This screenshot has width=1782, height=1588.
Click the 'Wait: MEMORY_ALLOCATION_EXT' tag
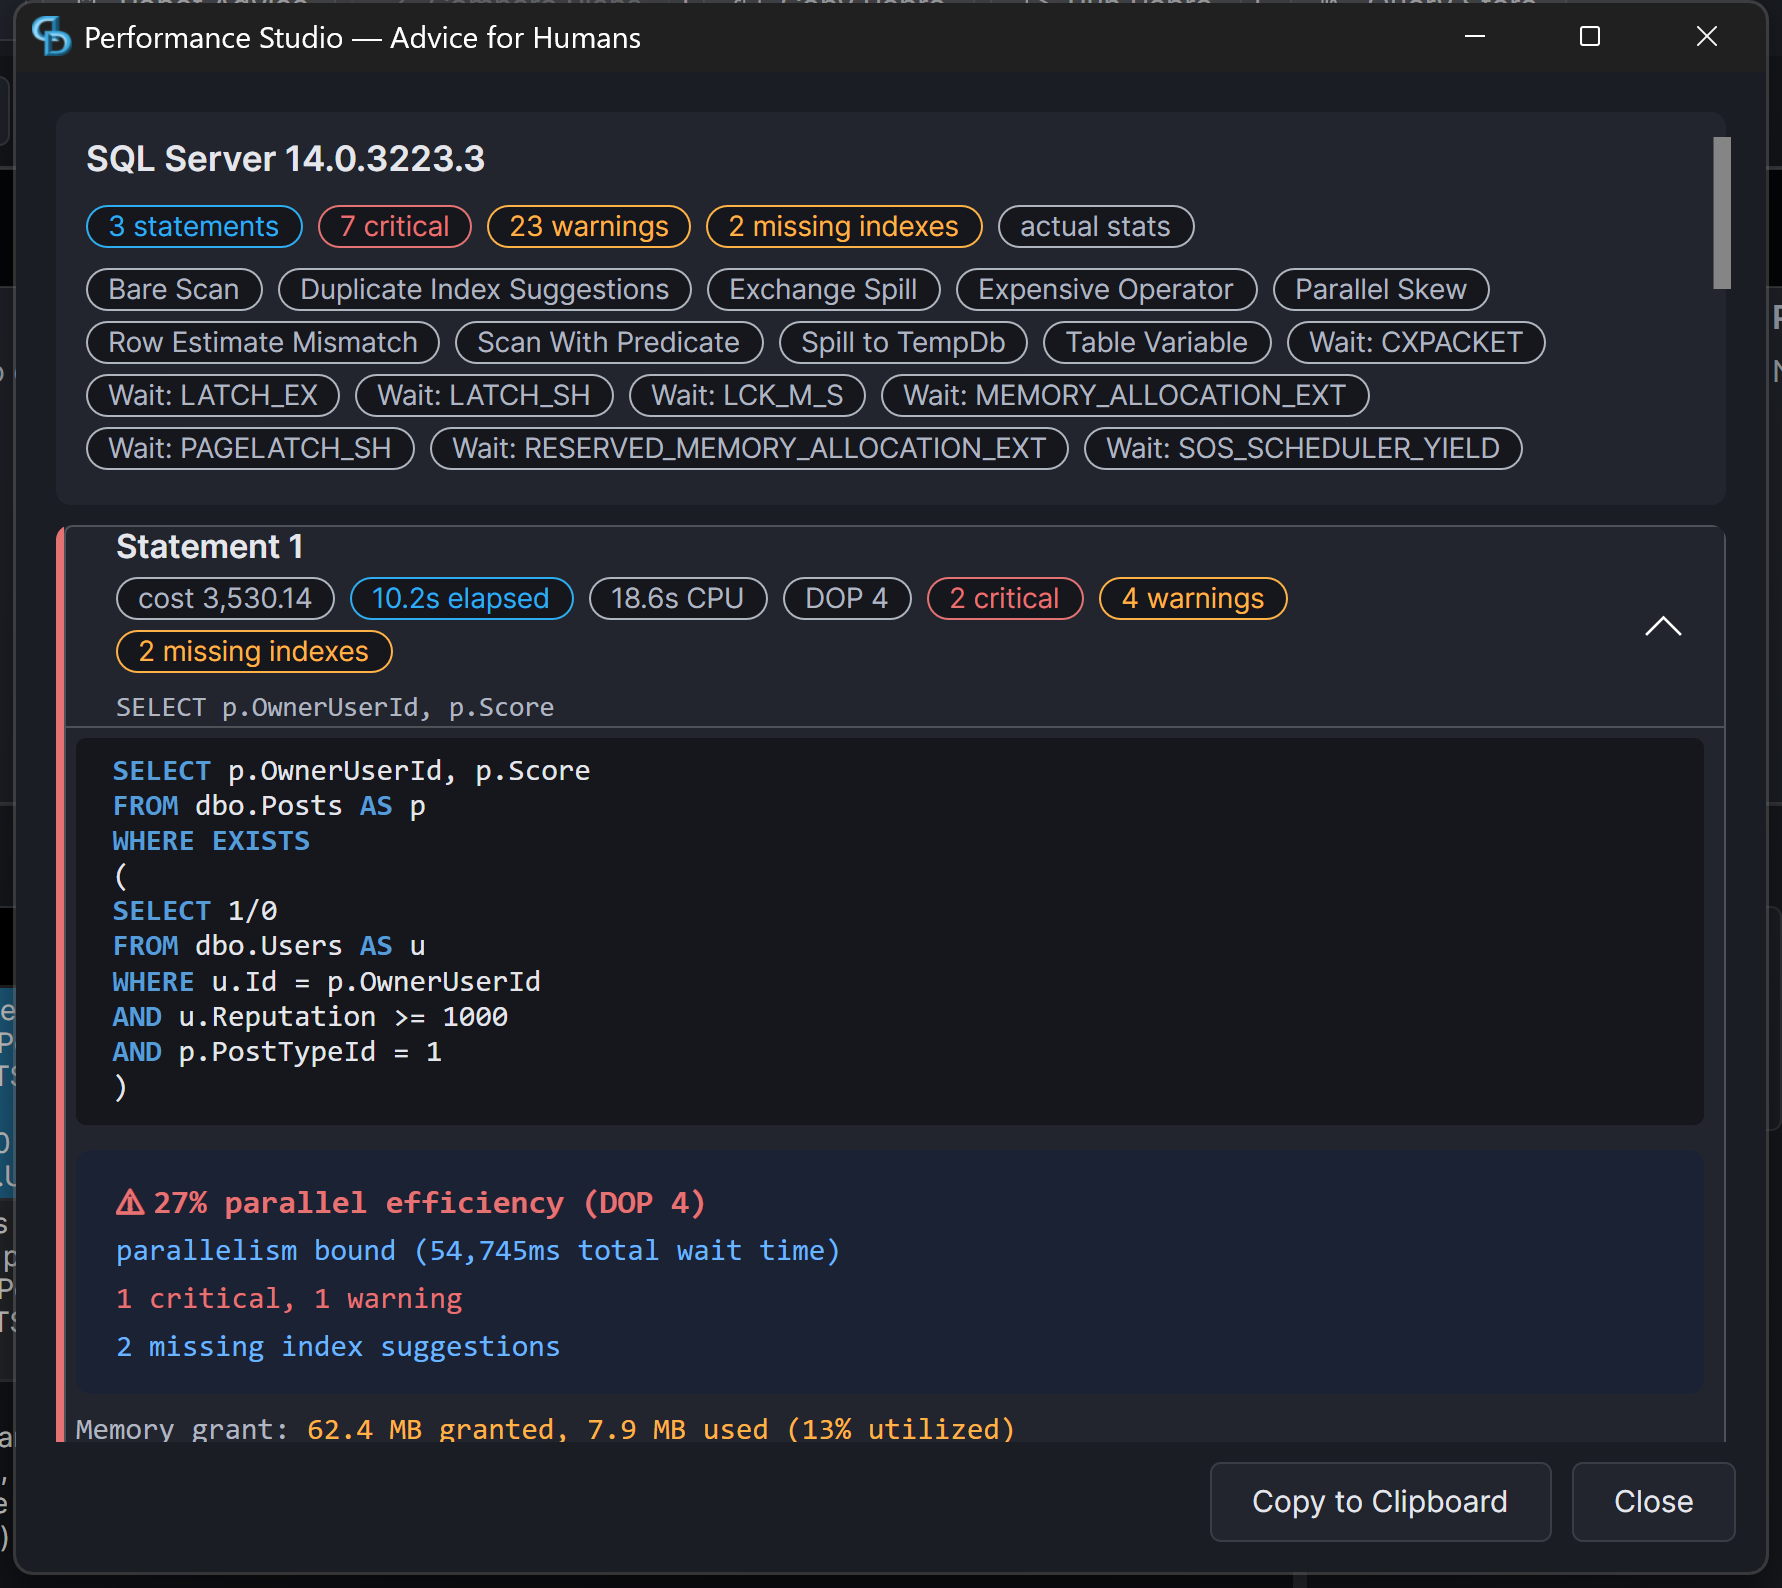[1125, 395]
